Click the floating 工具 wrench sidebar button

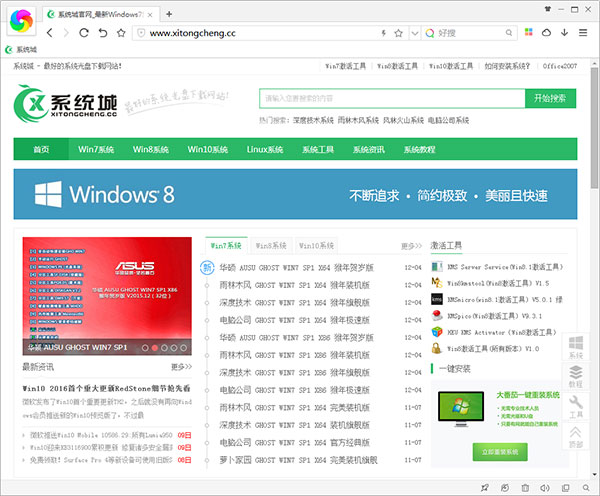coord(576,407)
